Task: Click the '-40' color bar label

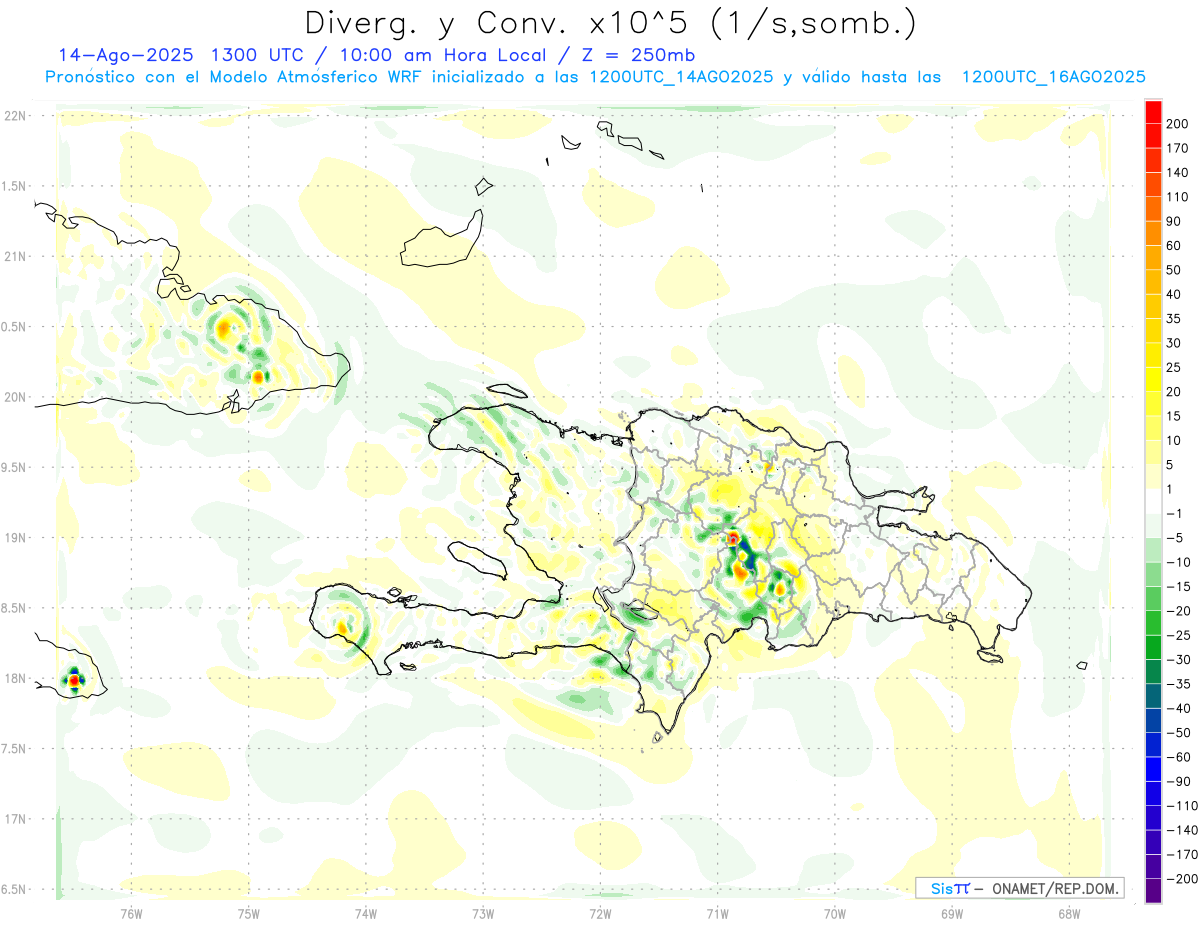Action: pyautogui.click(x=1177, y=709)
